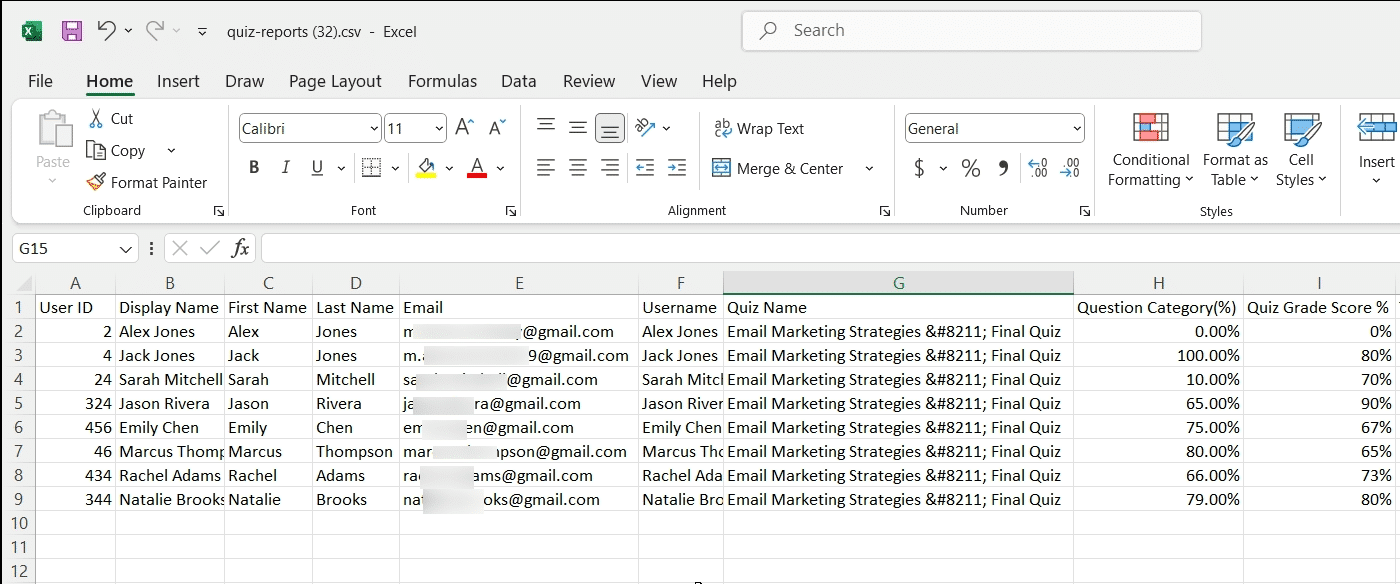Click the Redo arrow icon
Image resolution: width=1400 pixels, height=584 pixels.
pyautogui.click(x=155, y=31)
